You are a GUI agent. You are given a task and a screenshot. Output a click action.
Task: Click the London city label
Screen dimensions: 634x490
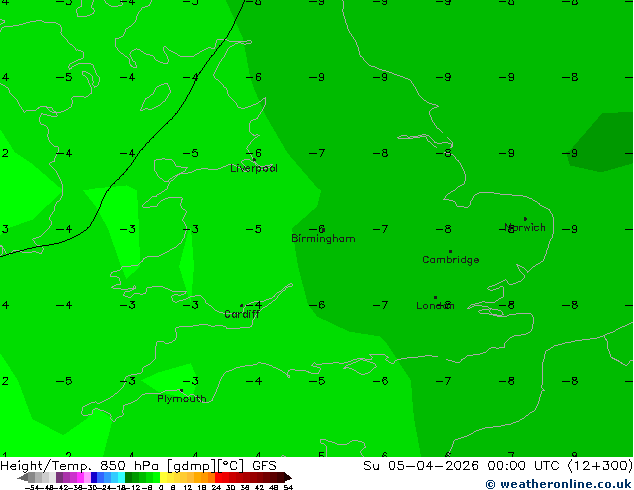[x=435, y=306]
